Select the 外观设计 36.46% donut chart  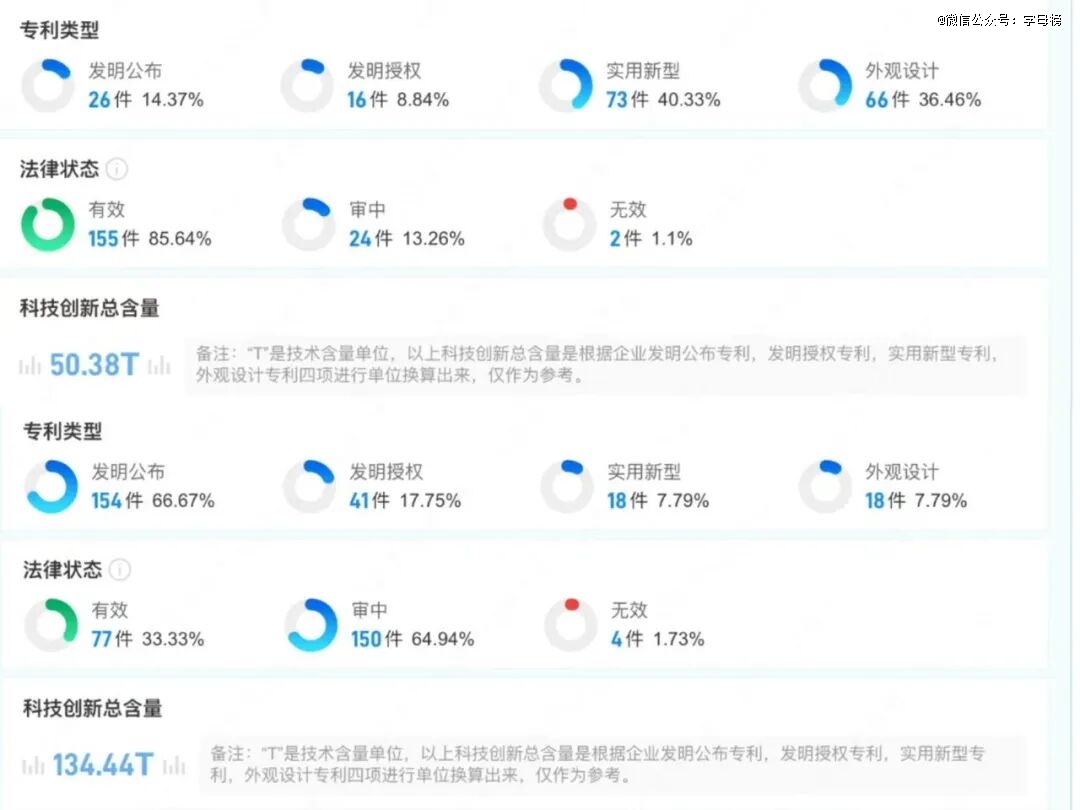click(x=824, y=86)
